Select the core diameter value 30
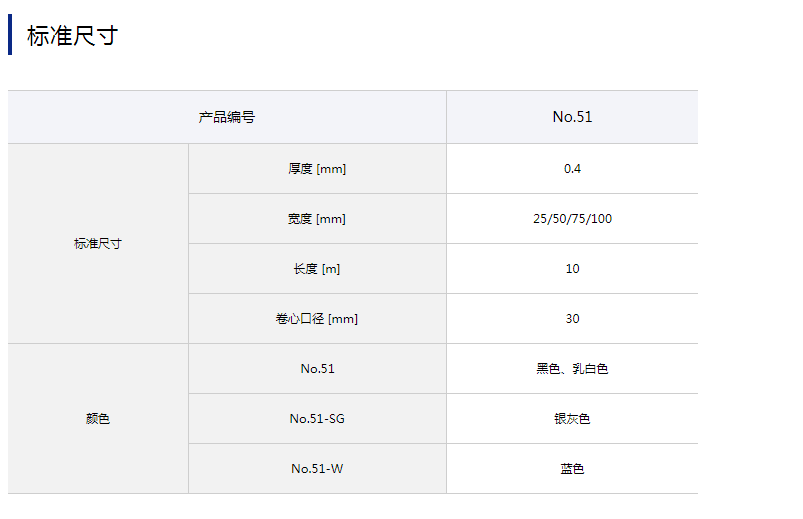 [x=572, y=319]
